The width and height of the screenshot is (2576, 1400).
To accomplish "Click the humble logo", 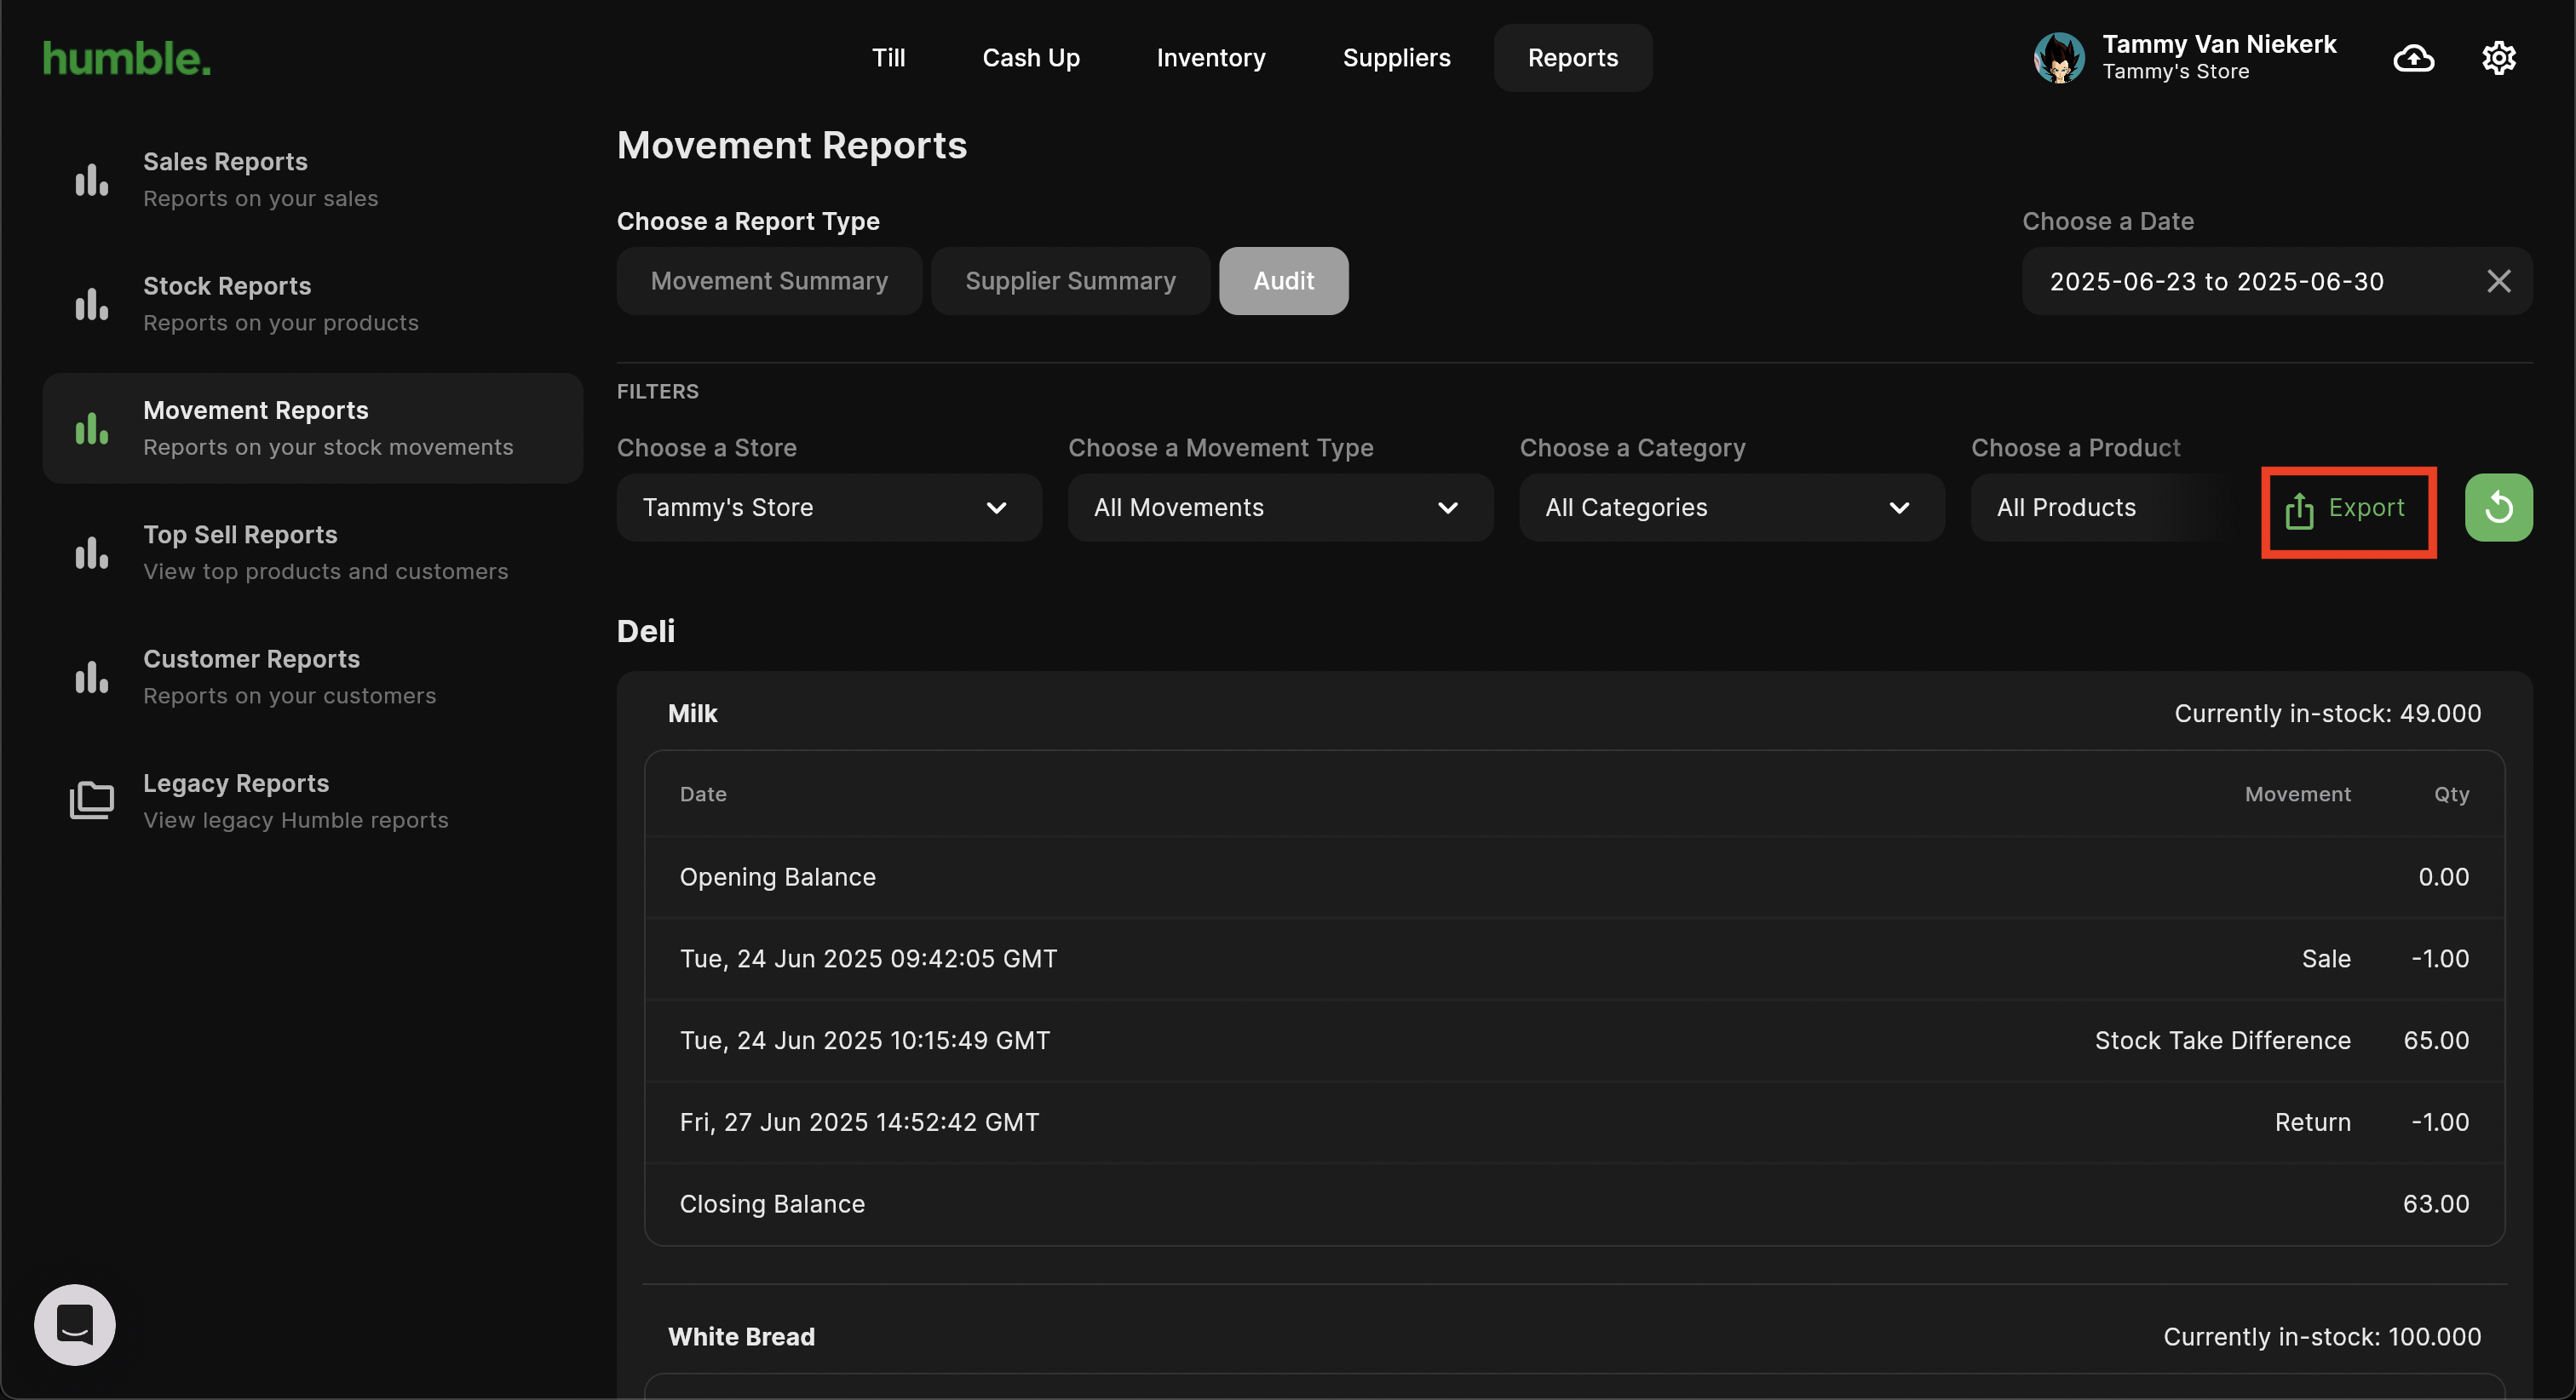I will point(127,58).
